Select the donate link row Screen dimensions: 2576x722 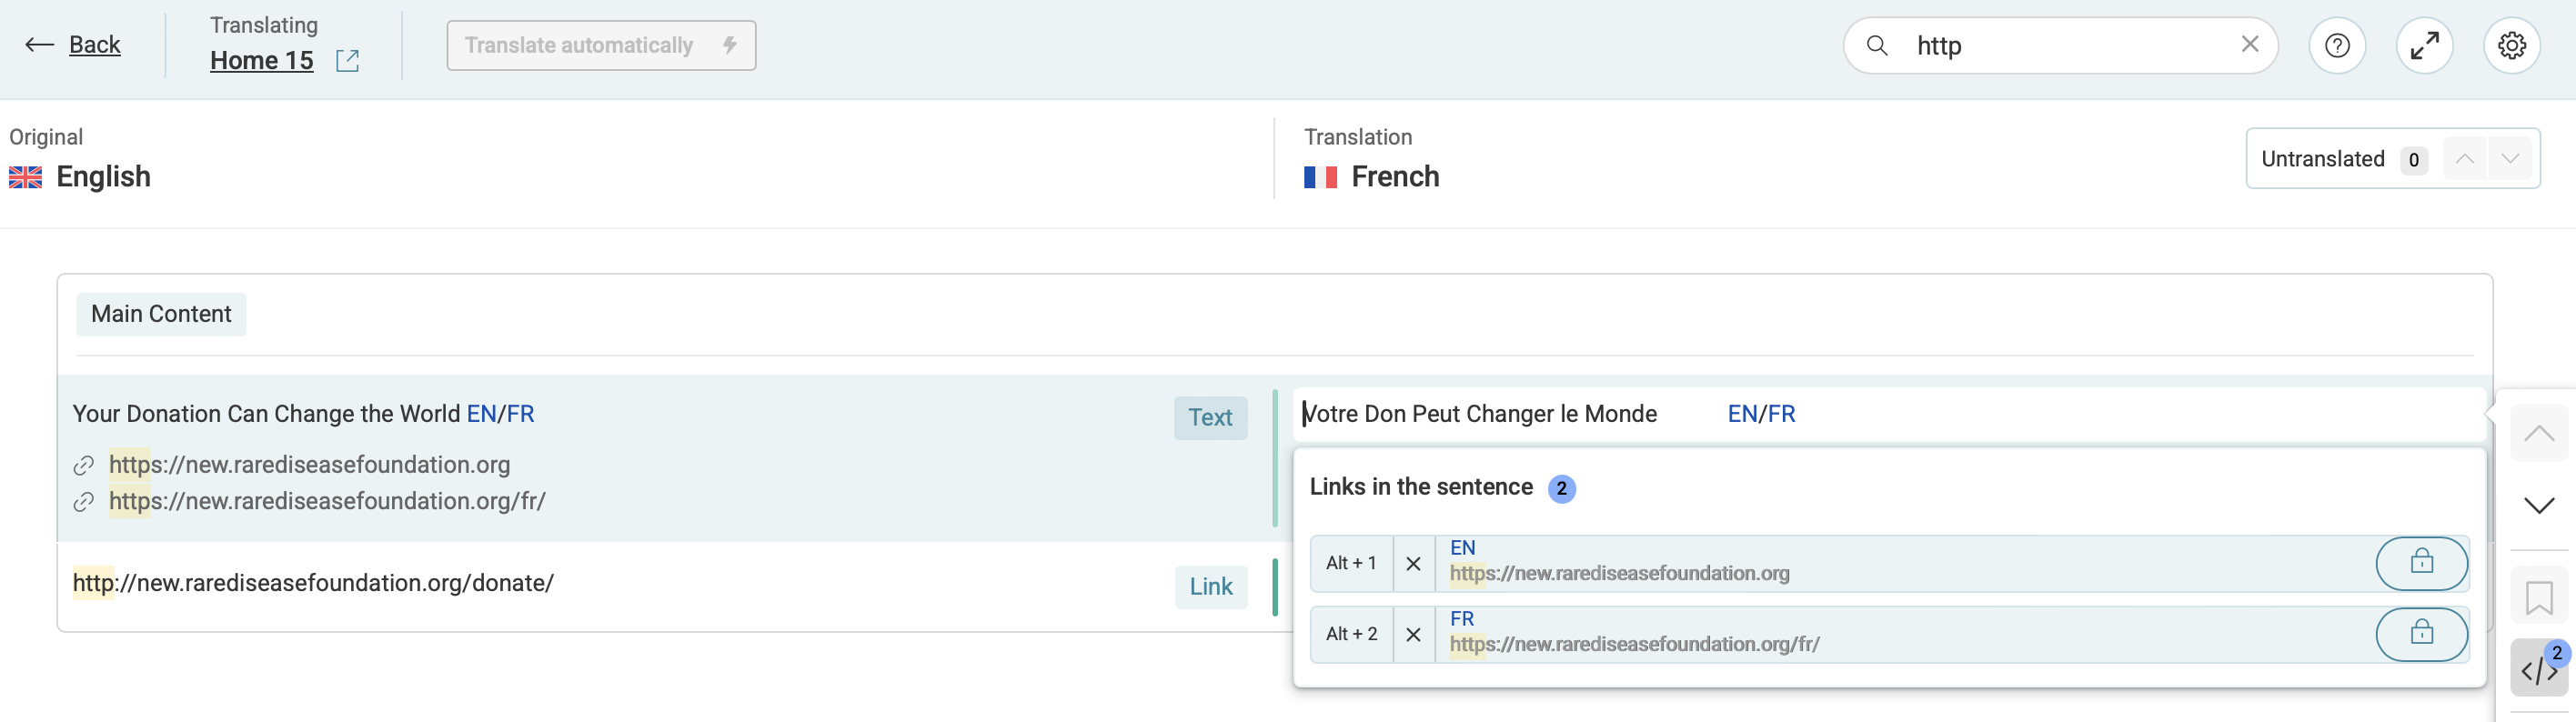click(x=600, y=584)
